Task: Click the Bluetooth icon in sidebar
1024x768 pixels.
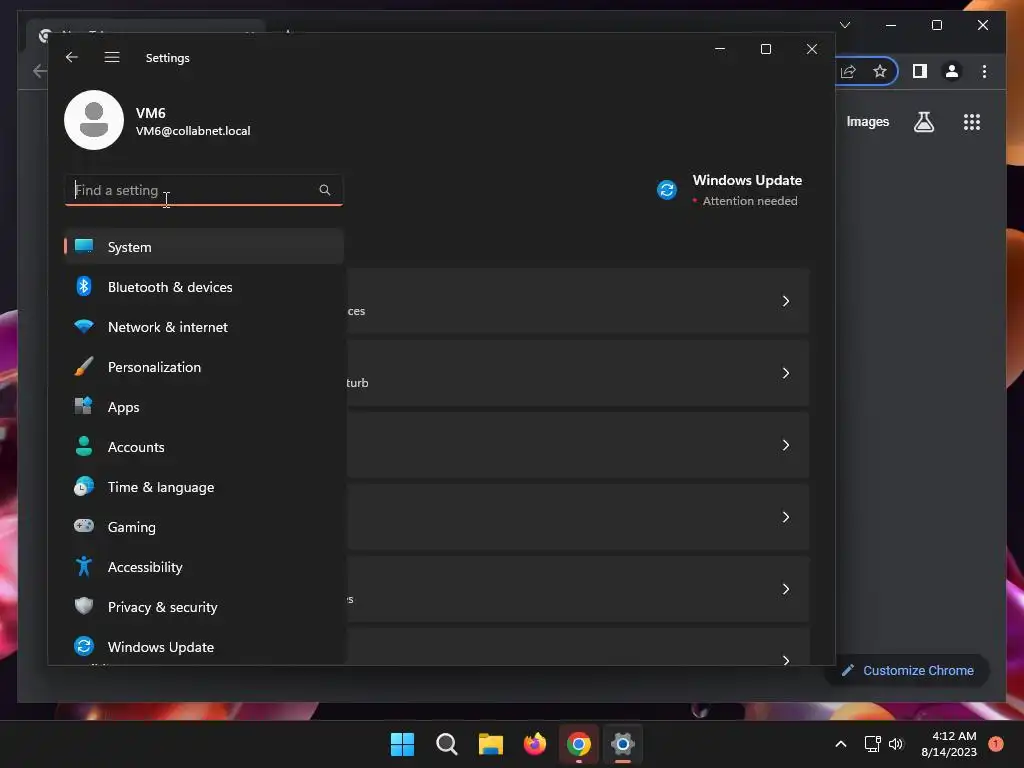Action: pos(84,286)
